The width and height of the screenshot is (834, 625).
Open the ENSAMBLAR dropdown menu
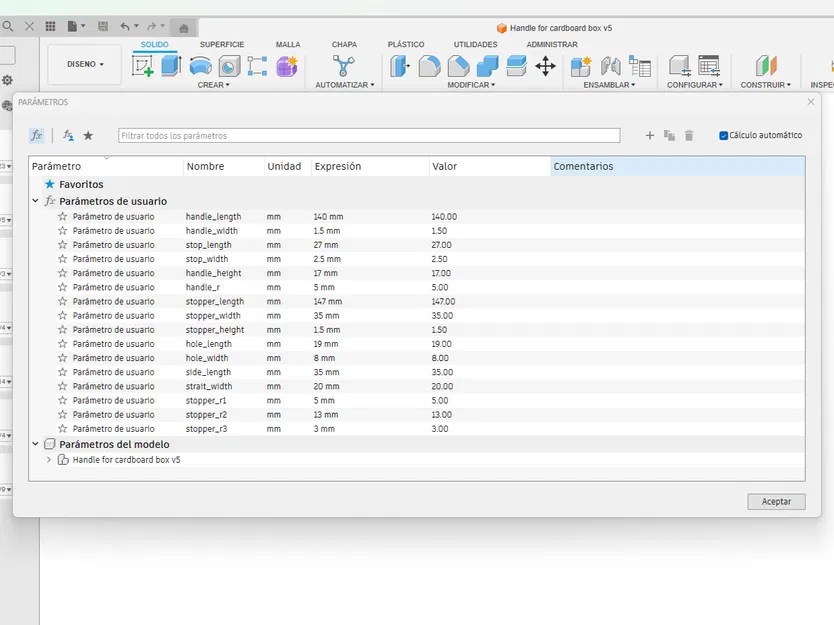click(609, 85)
